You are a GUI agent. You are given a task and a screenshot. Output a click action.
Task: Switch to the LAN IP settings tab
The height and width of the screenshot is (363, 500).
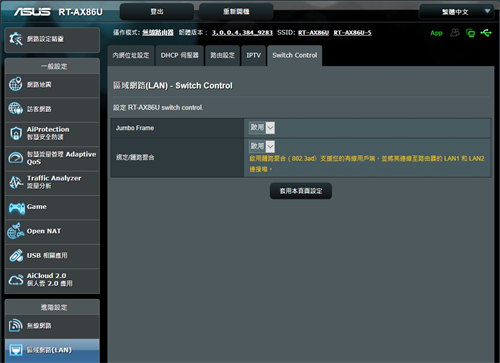pyautogui.click(x=131, y=56)
